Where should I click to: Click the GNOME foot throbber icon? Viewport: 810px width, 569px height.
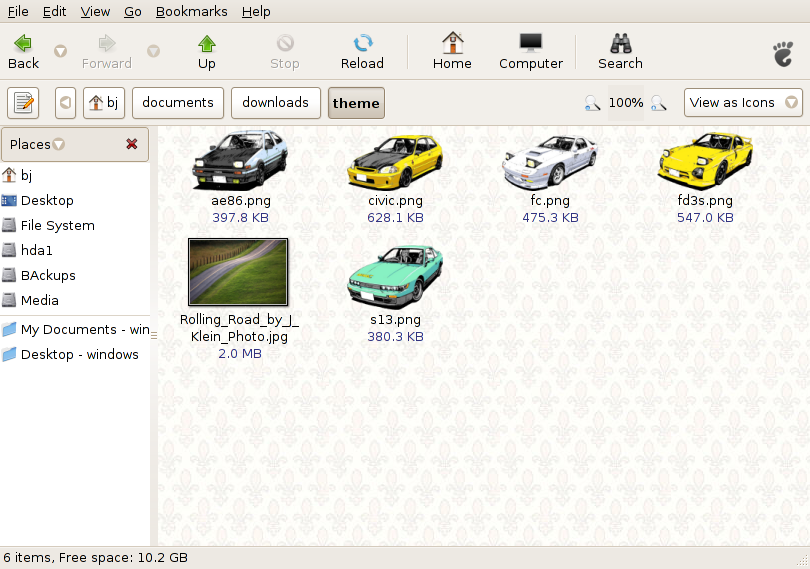tap(783, 54)
